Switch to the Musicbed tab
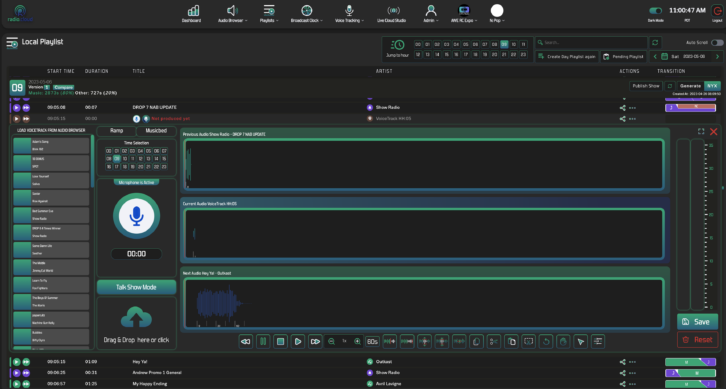The width and height of the screenshot is (726, 389). tap(156, 131)
